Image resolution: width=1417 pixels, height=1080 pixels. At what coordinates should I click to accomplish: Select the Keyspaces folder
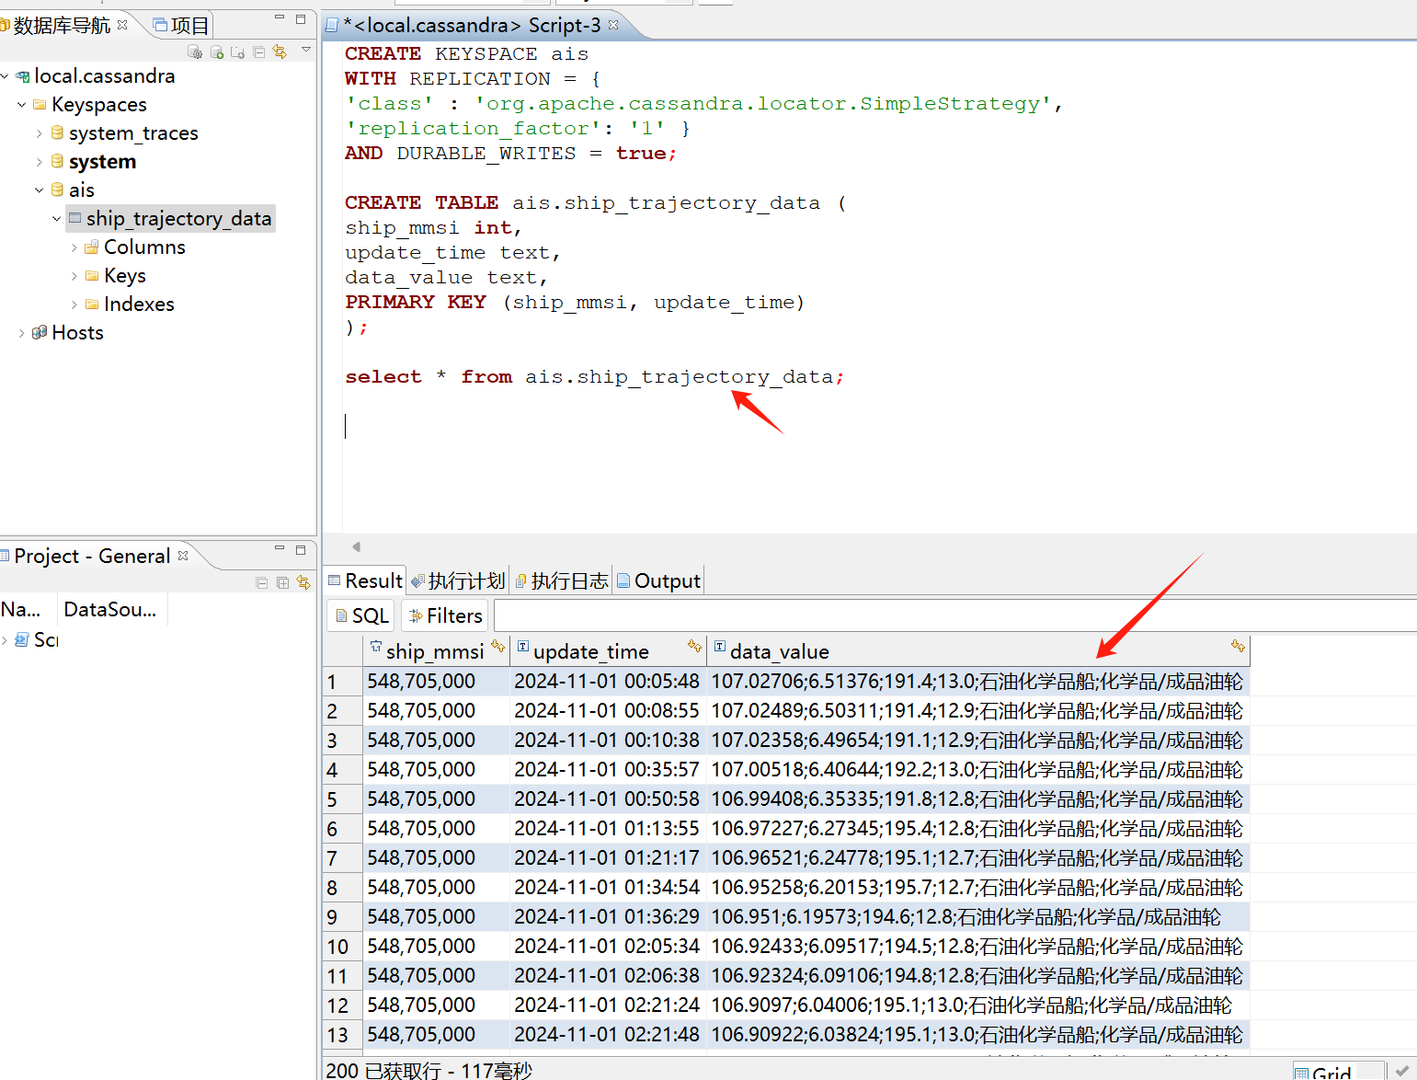(x=99, y=104)
